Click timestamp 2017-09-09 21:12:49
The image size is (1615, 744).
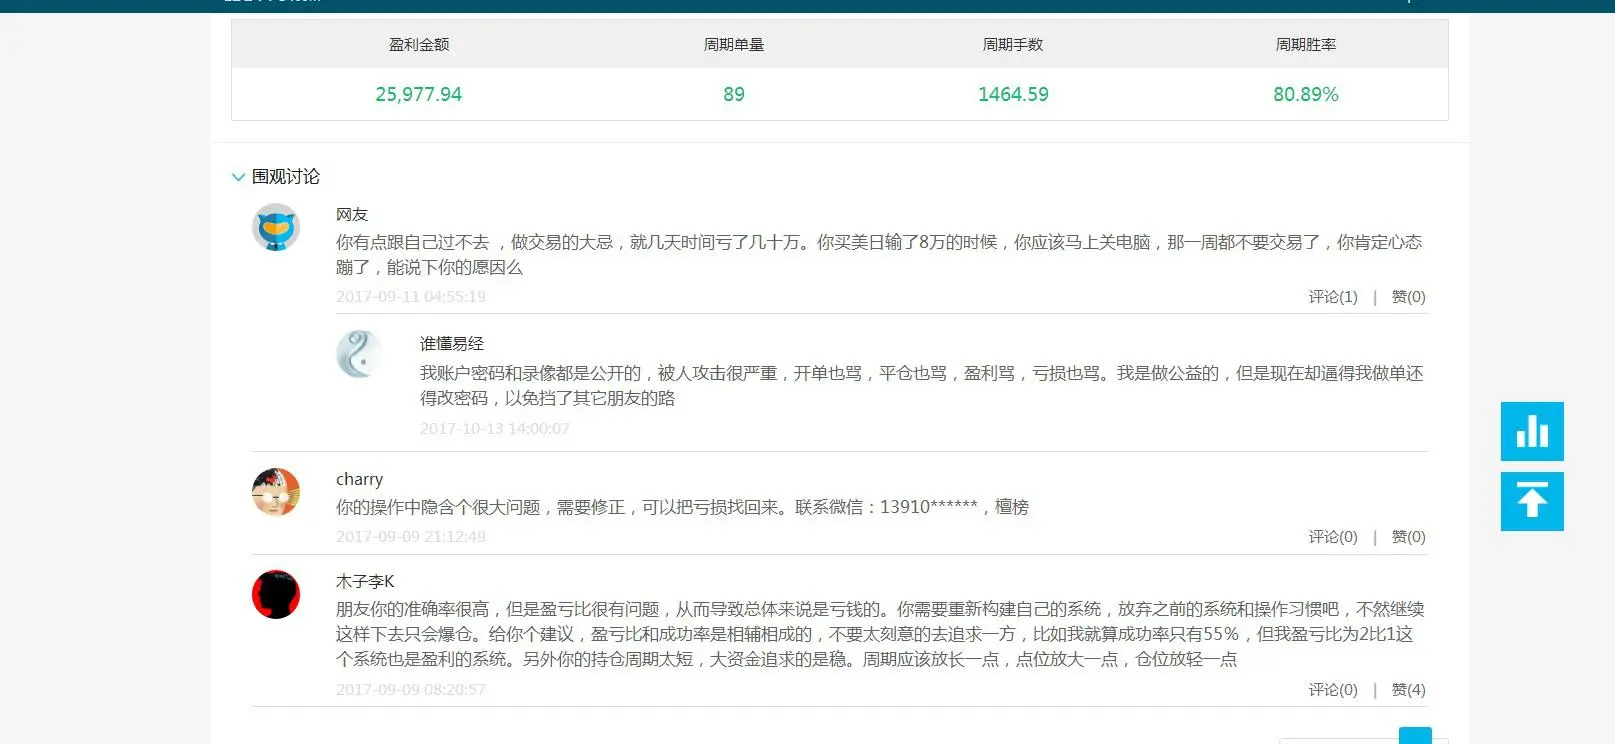411,537
